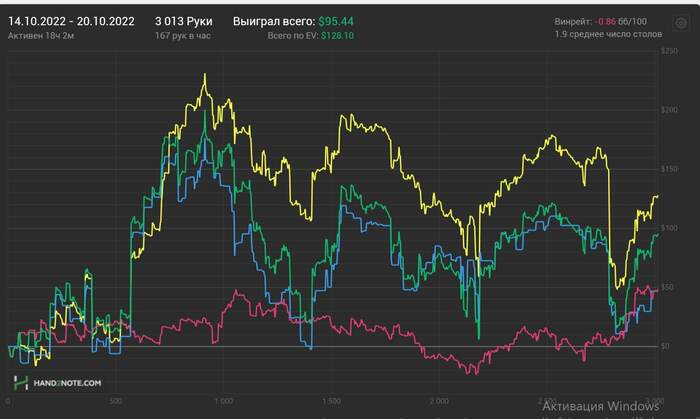Click the 'Винрейт' winrate label
Viewport: 700px width, 419px height.
click(x=573, y=21)
